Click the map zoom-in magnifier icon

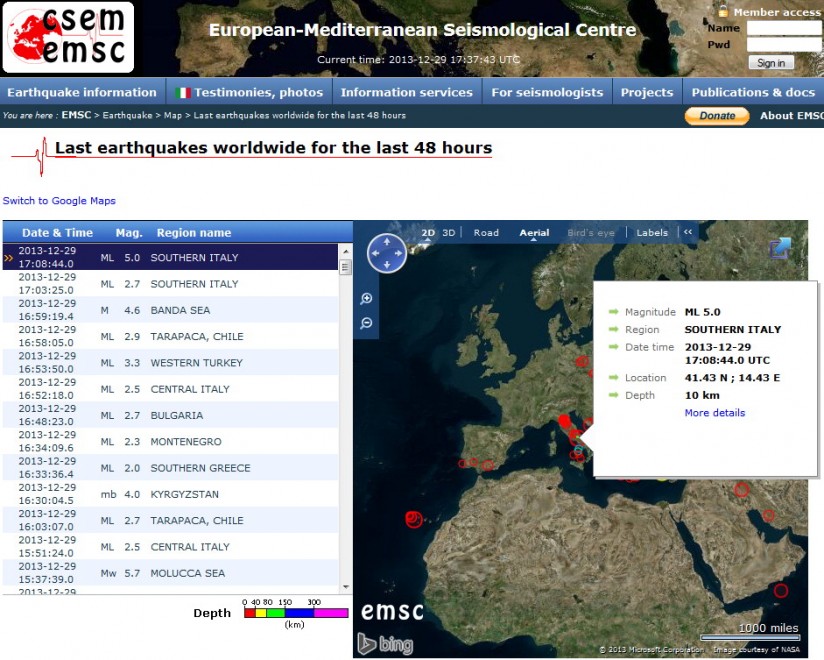(366, 298)
